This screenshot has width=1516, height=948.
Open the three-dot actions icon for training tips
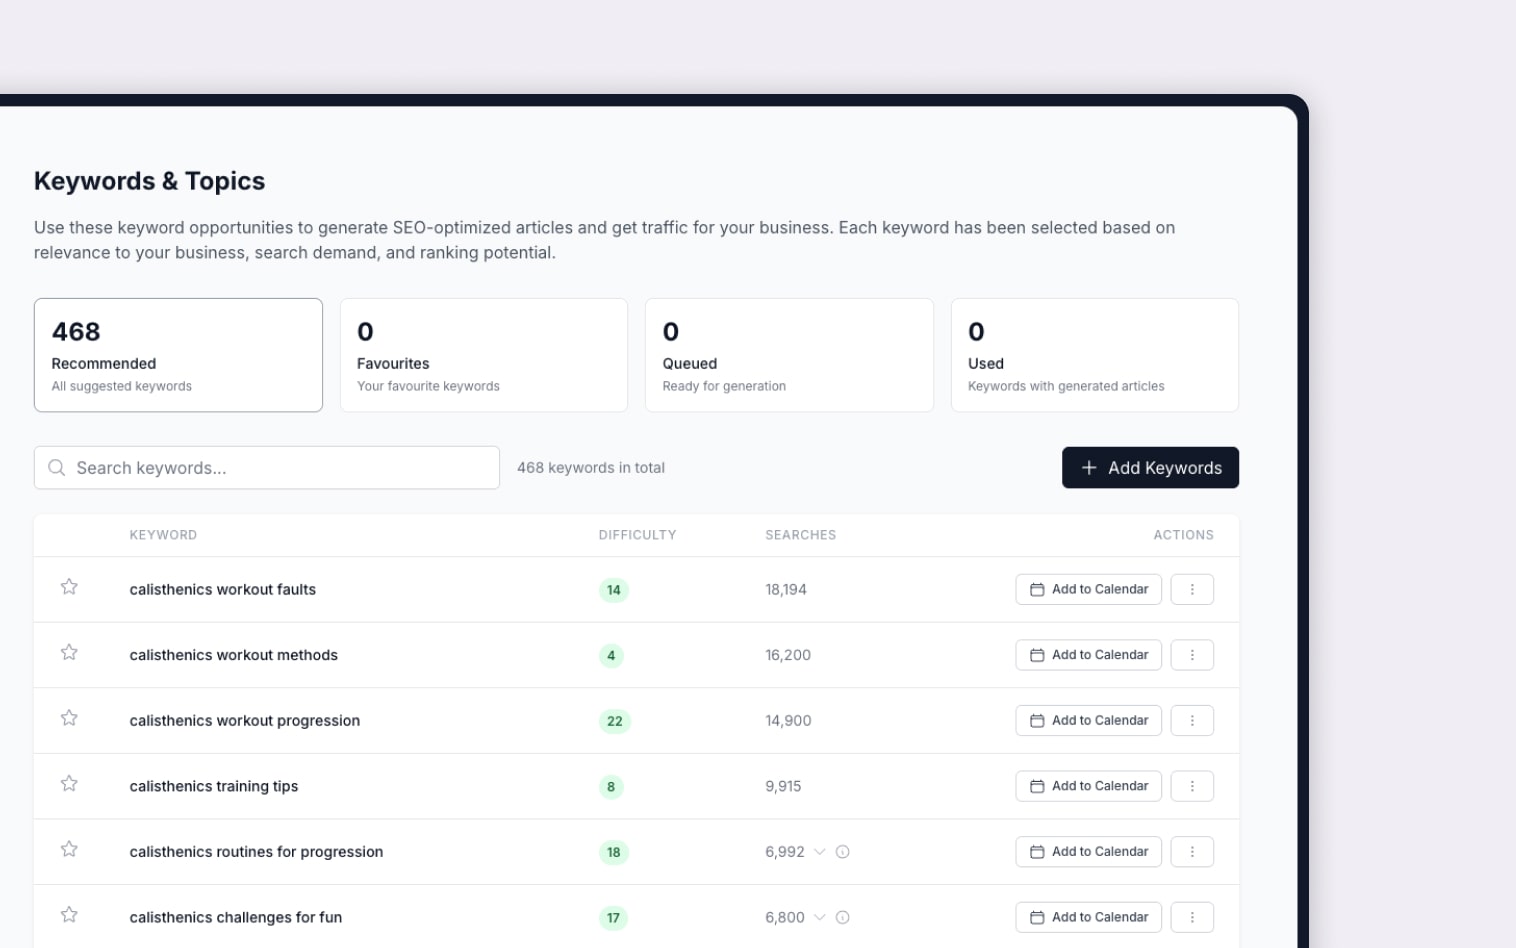1192,786
